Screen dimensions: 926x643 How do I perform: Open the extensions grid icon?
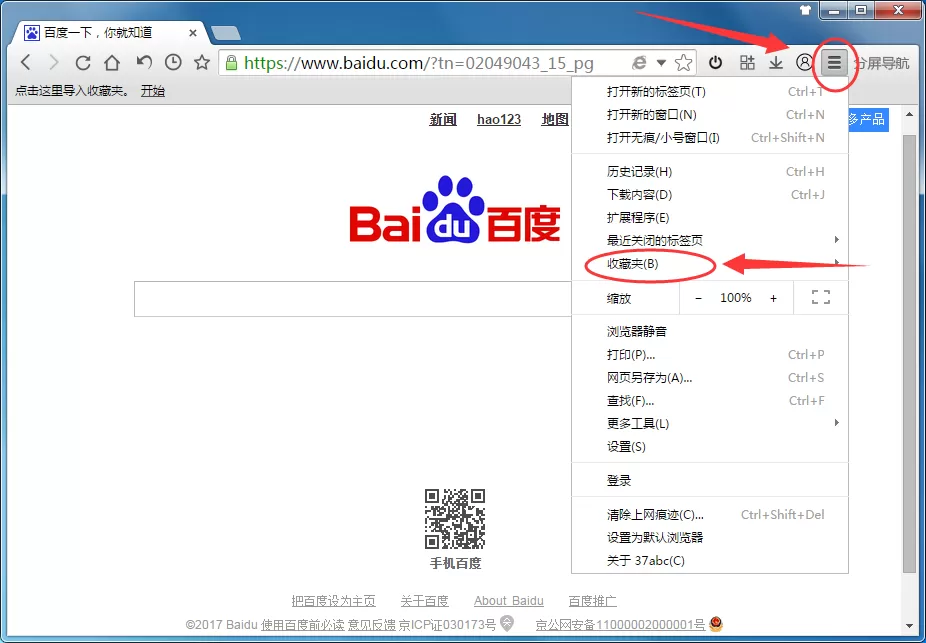747,62
